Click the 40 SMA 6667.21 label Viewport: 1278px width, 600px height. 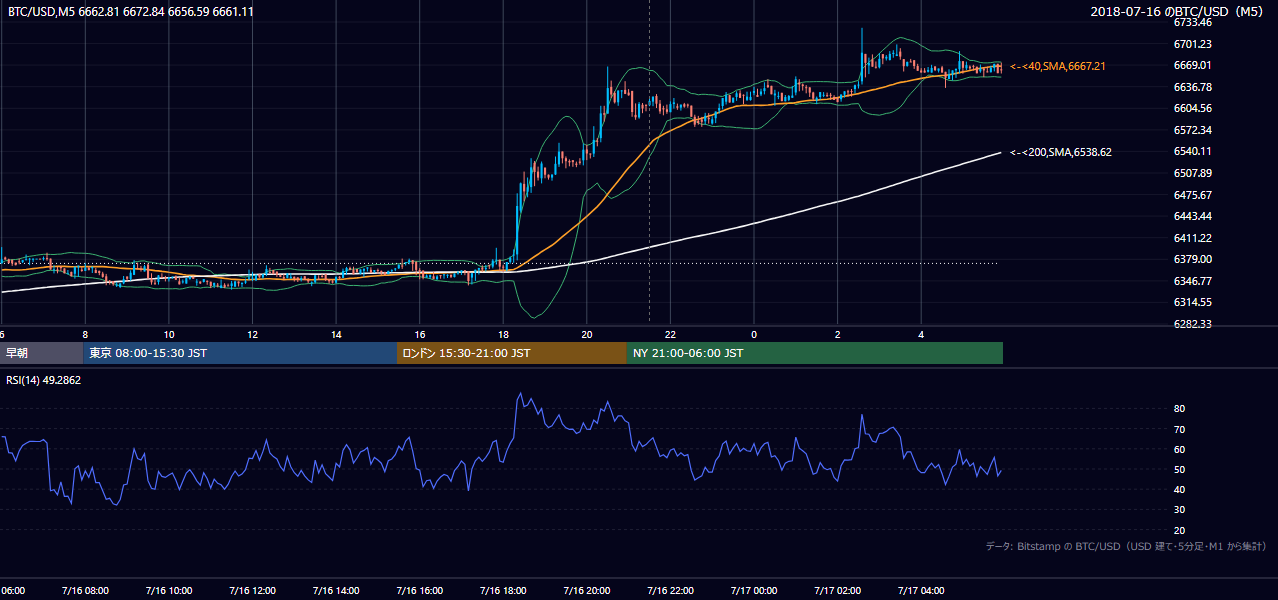[1058, 66]
